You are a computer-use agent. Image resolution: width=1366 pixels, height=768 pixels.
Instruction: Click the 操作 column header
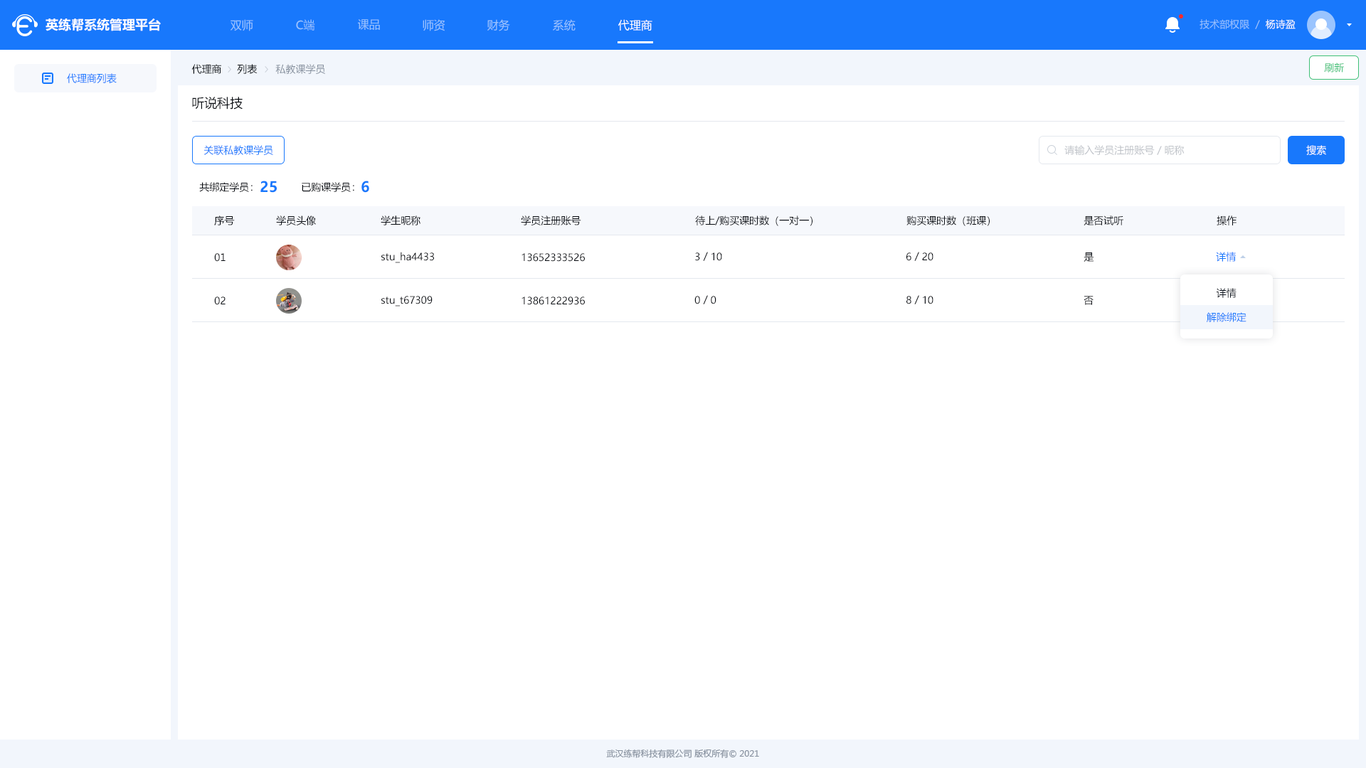click(1226, 220)
